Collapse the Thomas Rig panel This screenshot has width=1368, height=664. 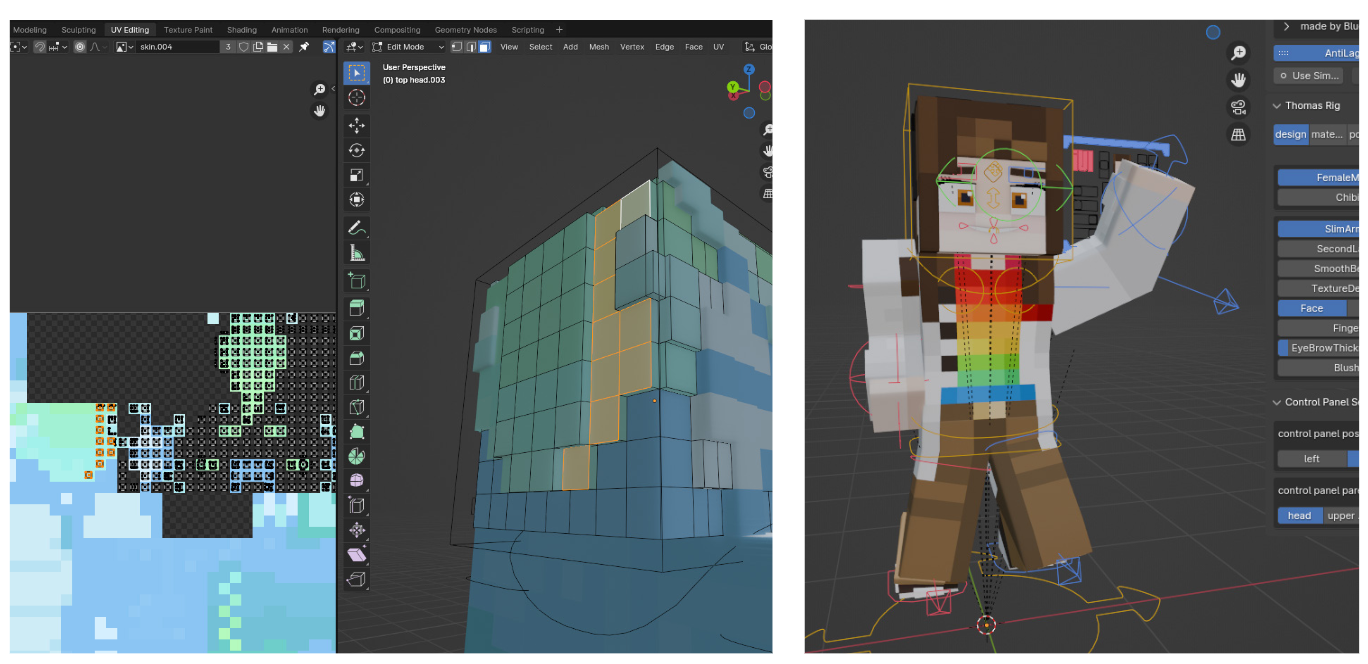1277,105
